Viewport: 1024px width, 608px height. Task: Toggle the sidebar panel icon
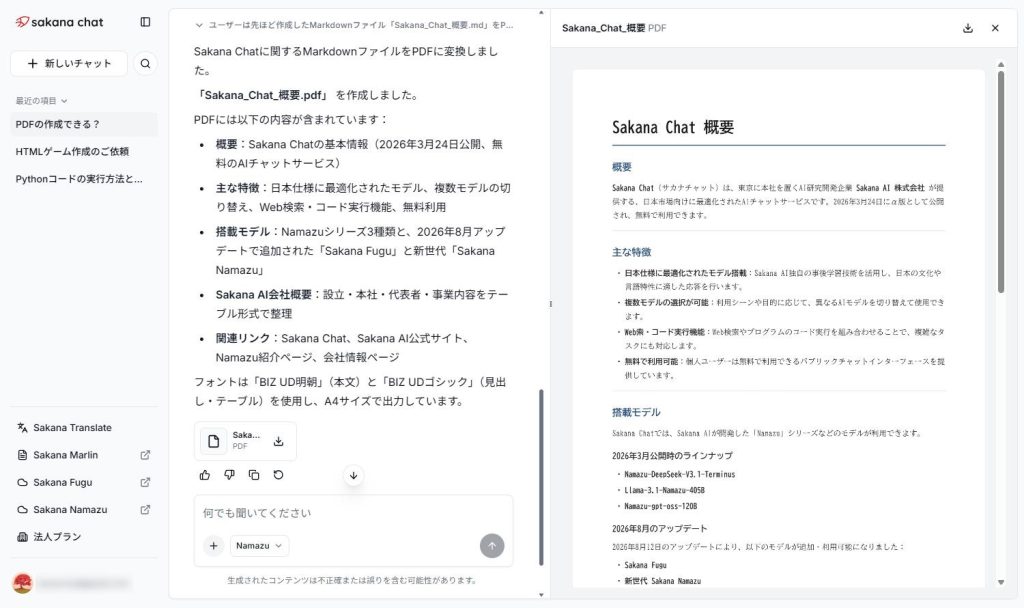[x=145, y=22]
